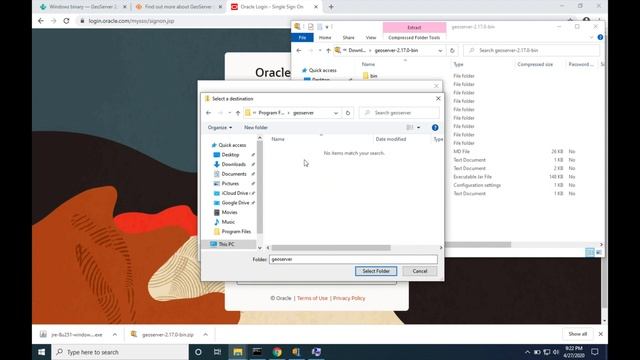Open menu arrow for jre exe download

(115, 334)
